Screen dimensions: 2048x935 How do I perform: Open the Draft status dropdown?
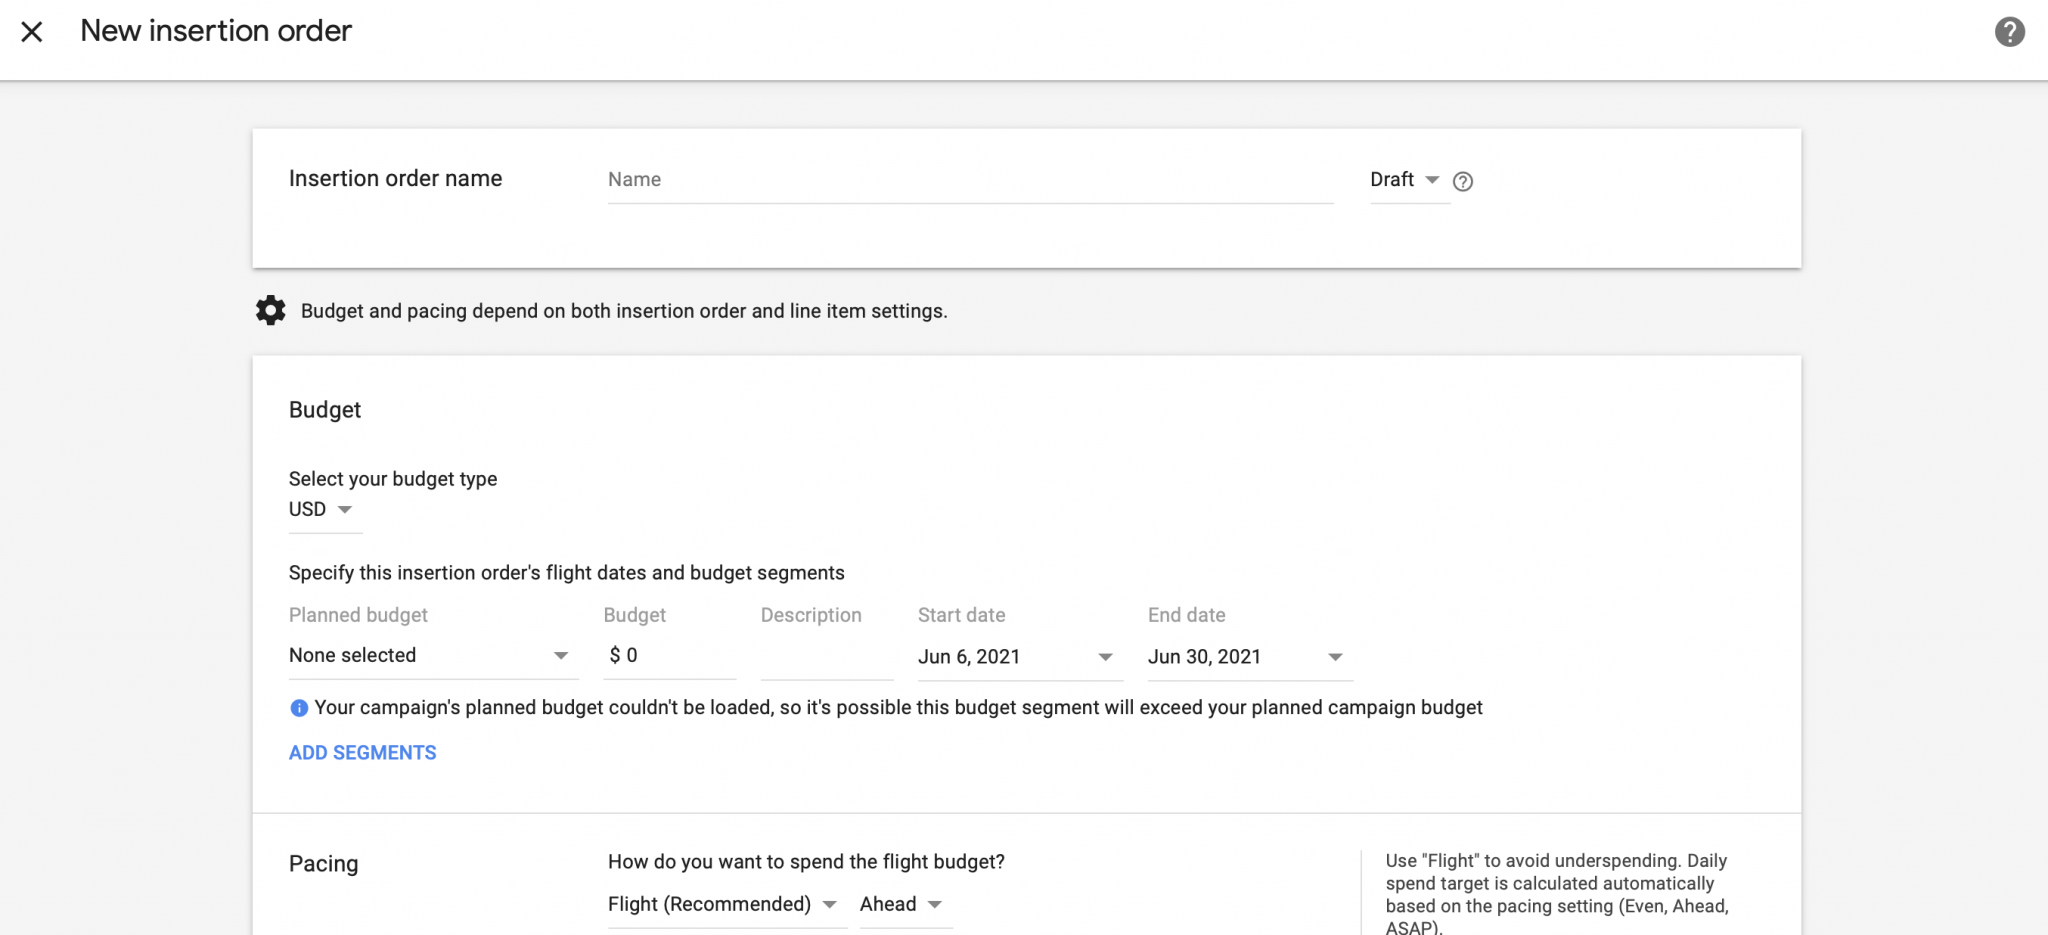(x=1404, y=180)
